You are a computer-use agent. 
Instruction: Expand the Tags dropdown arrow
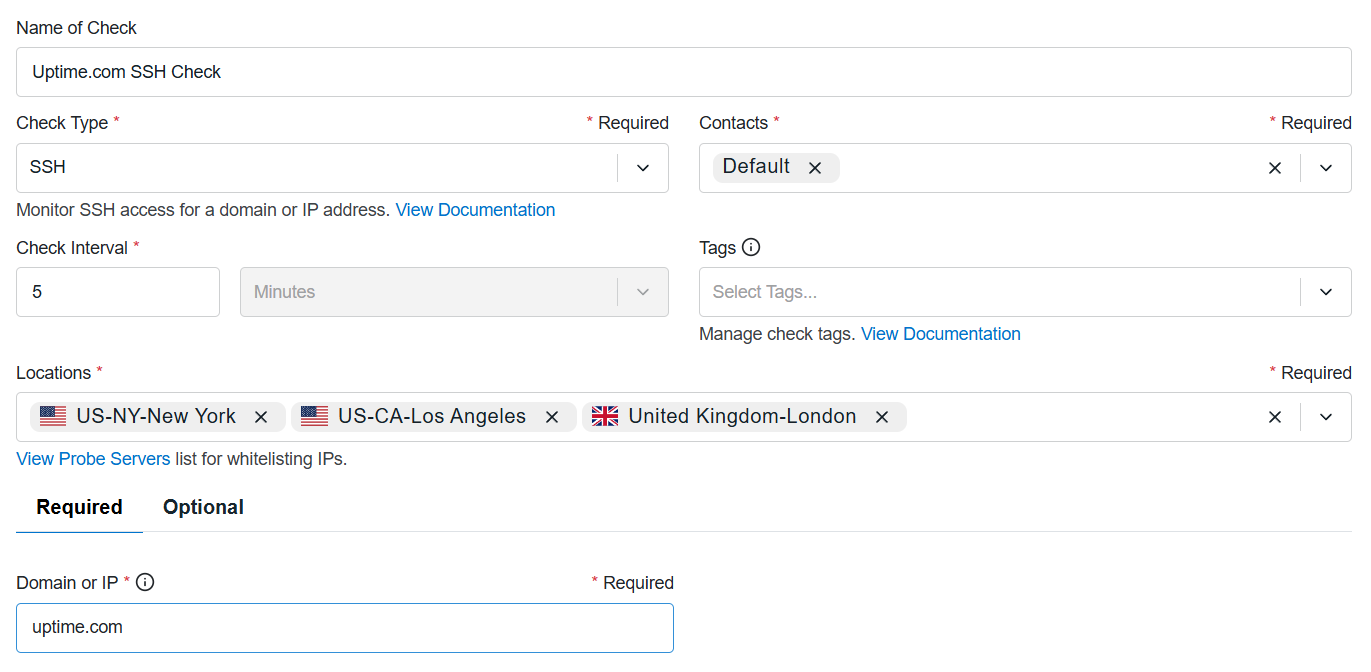[x=1326, y=292]
